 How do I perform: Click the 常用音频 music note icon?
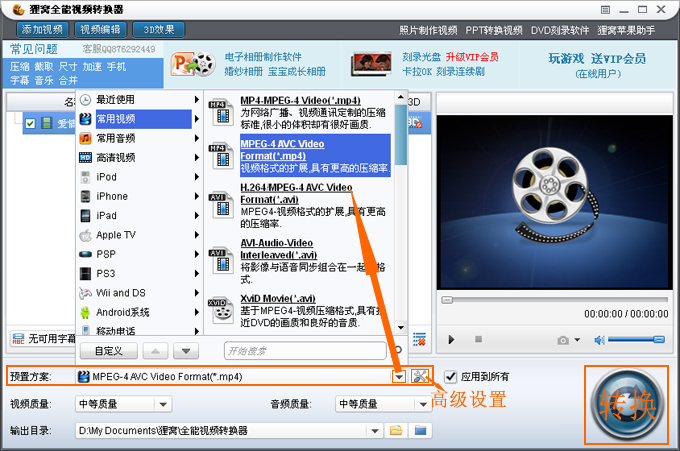85,138
